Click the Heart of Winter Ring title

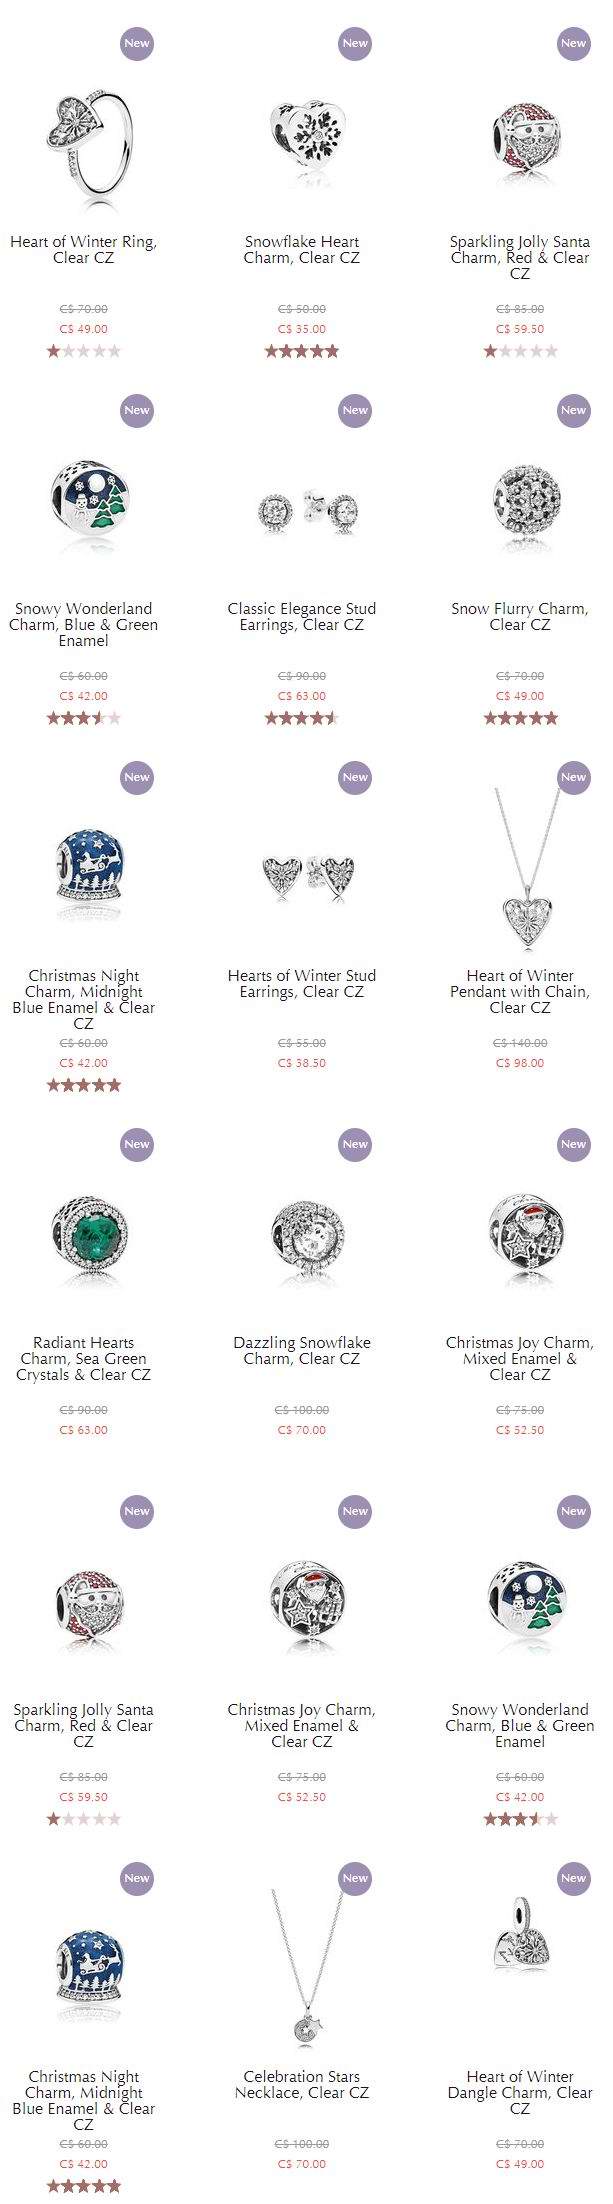point(84,249)
